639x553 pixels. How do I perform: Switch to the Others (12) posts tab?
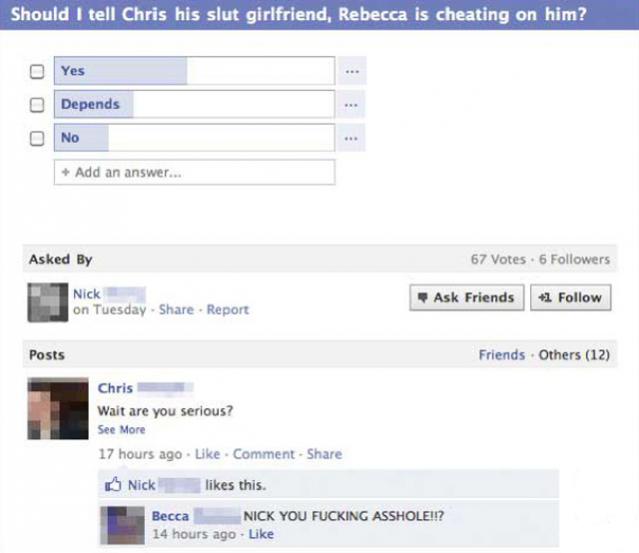click(x=574, y=355)
